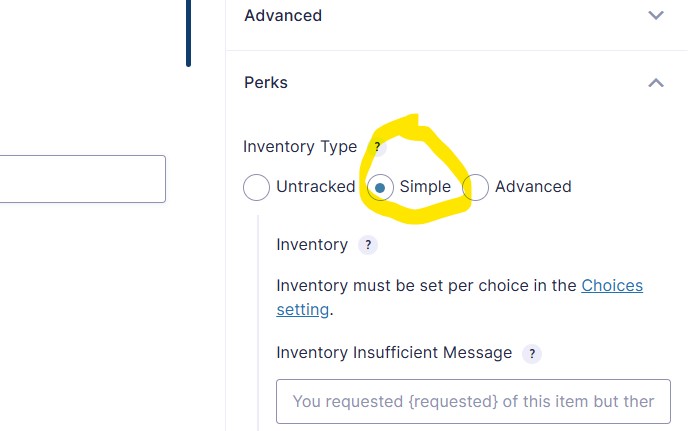Open the Choices setting link
688x431 pixels.
click(459, 298)
